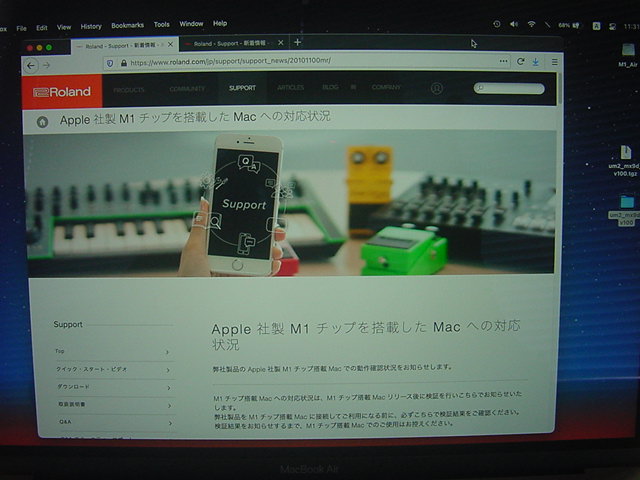
Task: Click the Roland logo
Action: pyautogui.click(x=62, y=92)
